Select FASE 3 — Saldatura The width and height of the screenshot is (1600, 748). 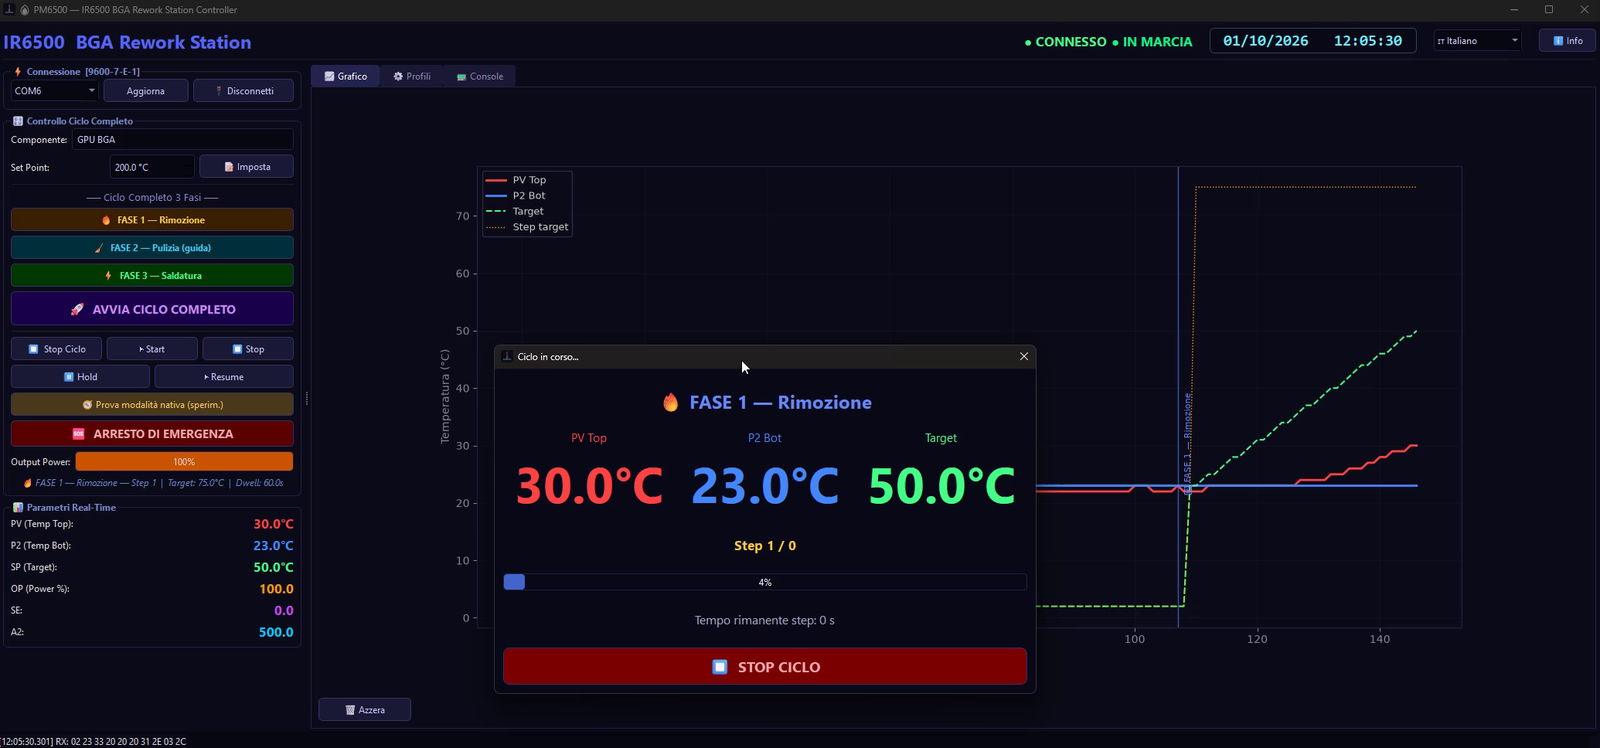click(x=152, y=276)
